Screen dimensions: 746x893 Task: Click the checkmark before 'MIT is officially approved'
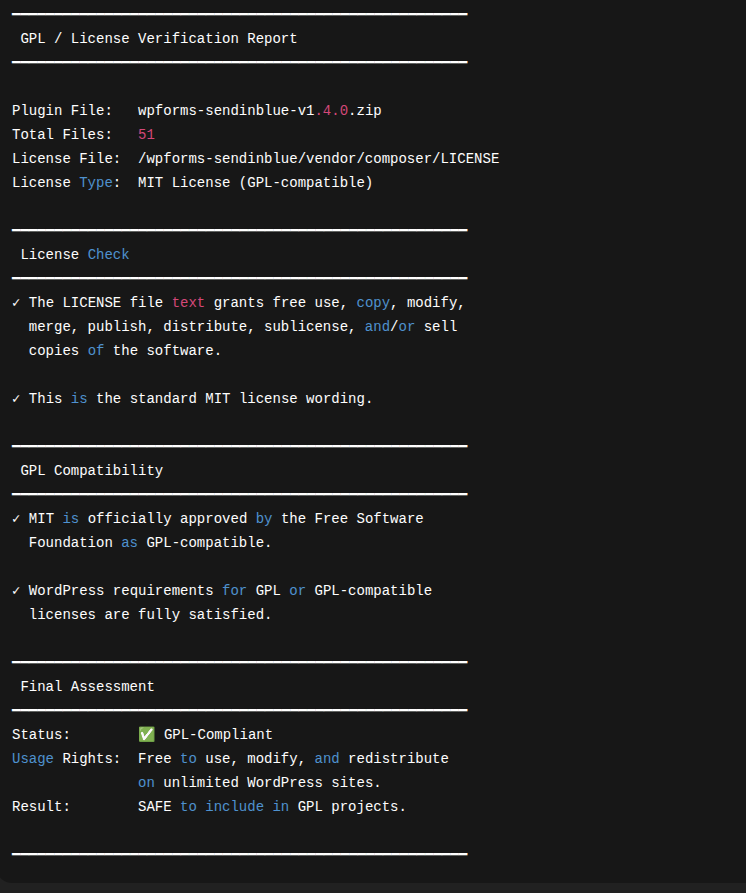click(16, 518)
